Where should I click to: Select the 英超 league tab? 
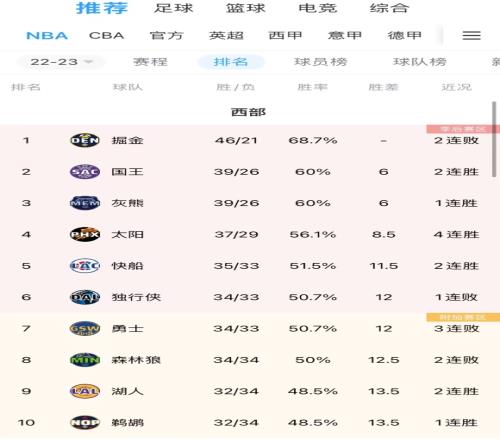[x=226, y=35]
